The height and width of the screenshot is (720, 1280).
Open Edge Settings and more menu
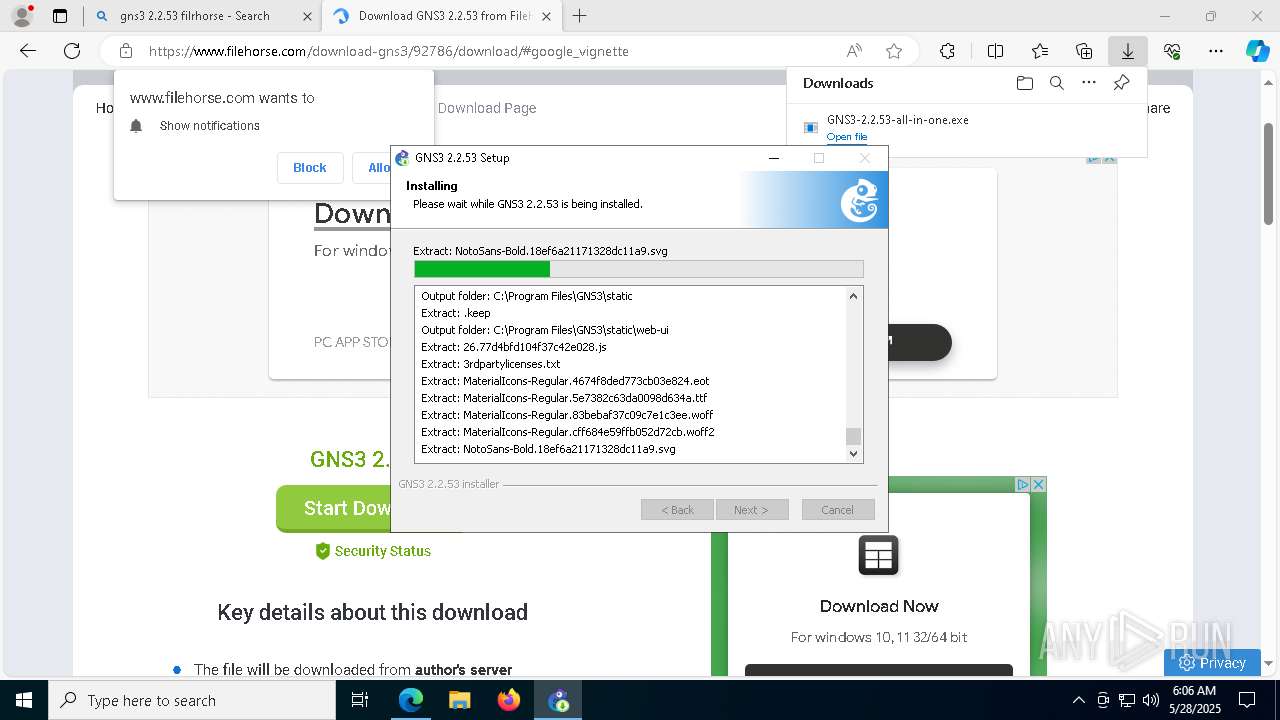[x=1216, y=51]
